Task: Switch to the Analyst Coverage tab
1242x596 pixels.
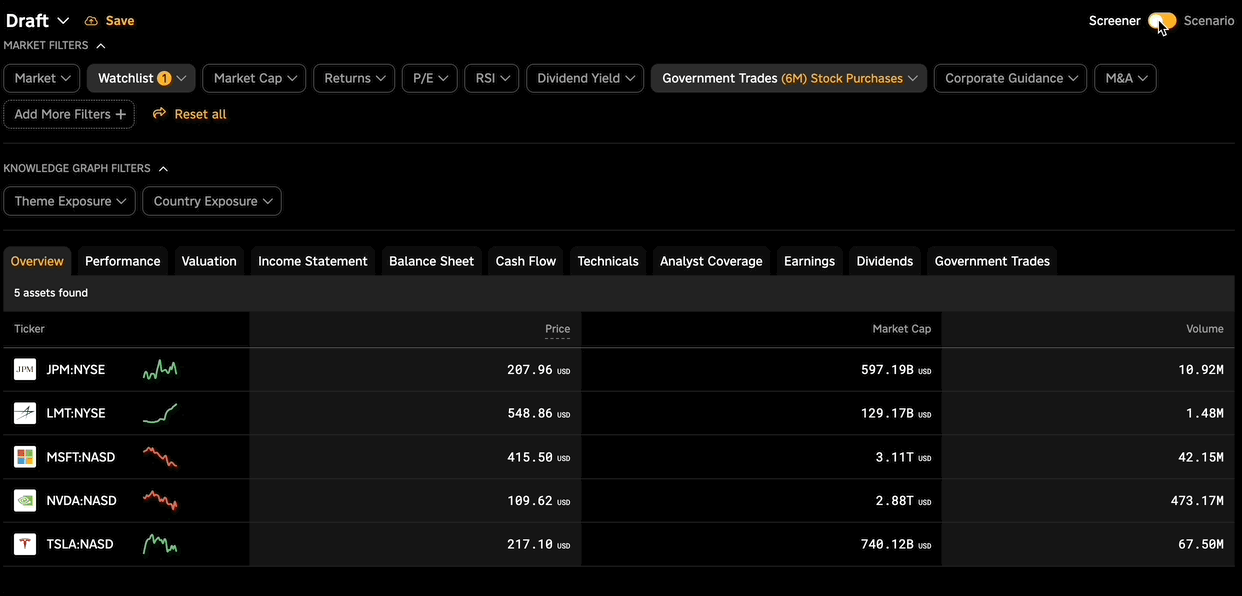Action: tap(711, 261)
